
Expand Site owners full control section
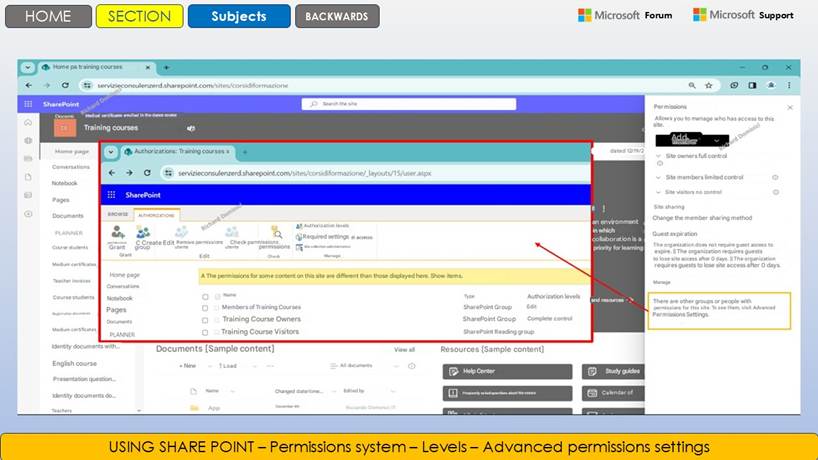click(x=659, y=156)
